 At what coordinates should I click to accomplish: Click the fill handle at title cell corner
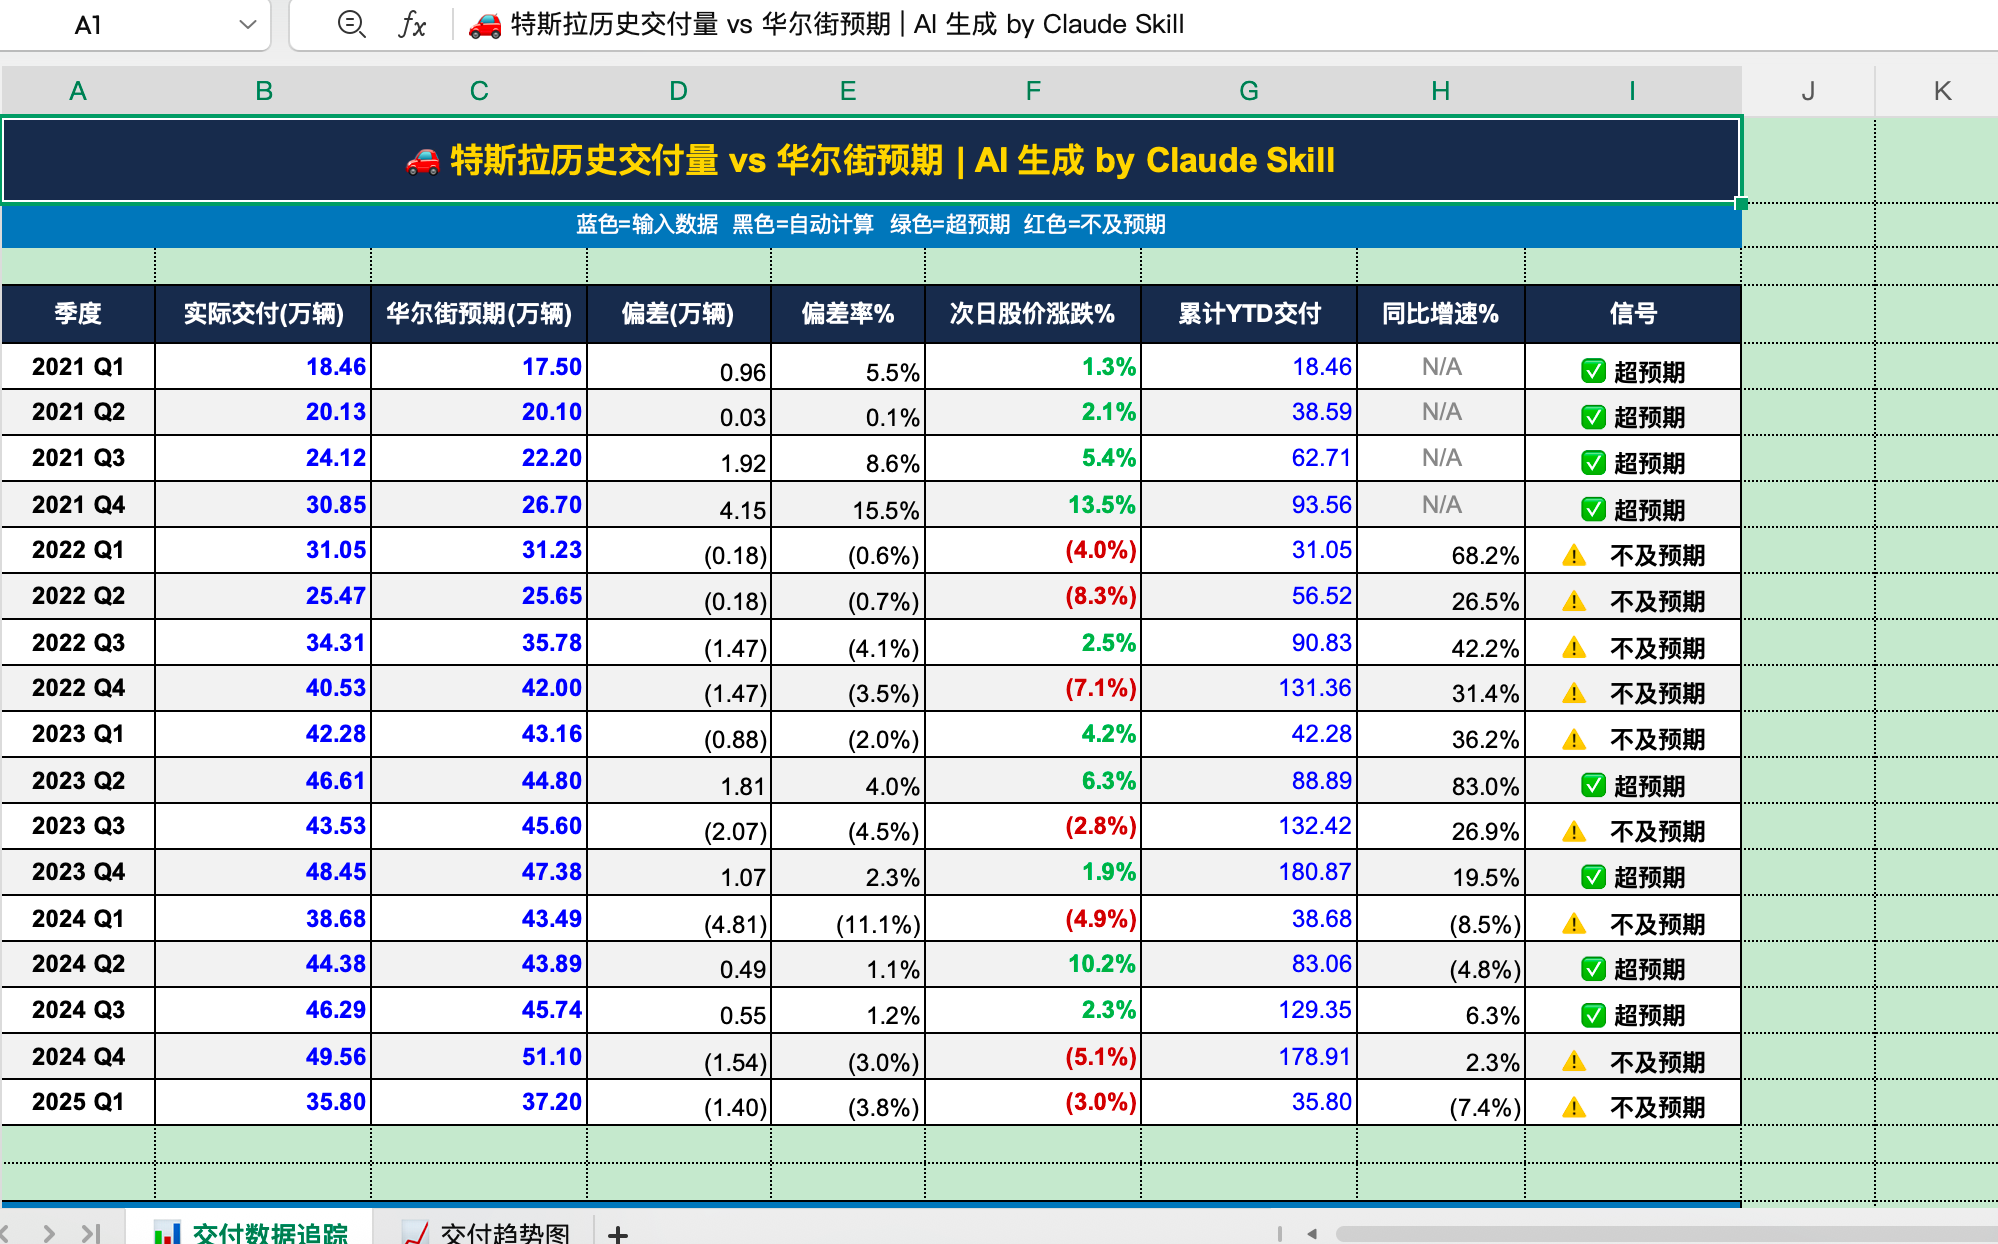tap(1741, 203)
